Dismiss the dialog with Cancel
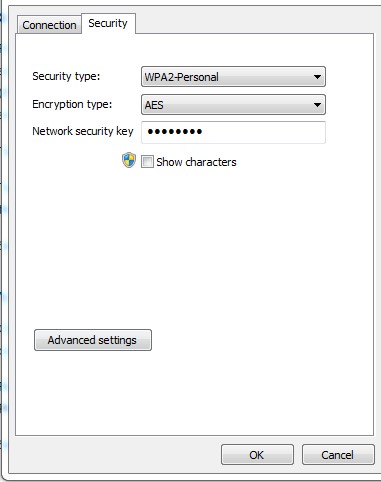381x482 pixels. [x=338, y=455]
